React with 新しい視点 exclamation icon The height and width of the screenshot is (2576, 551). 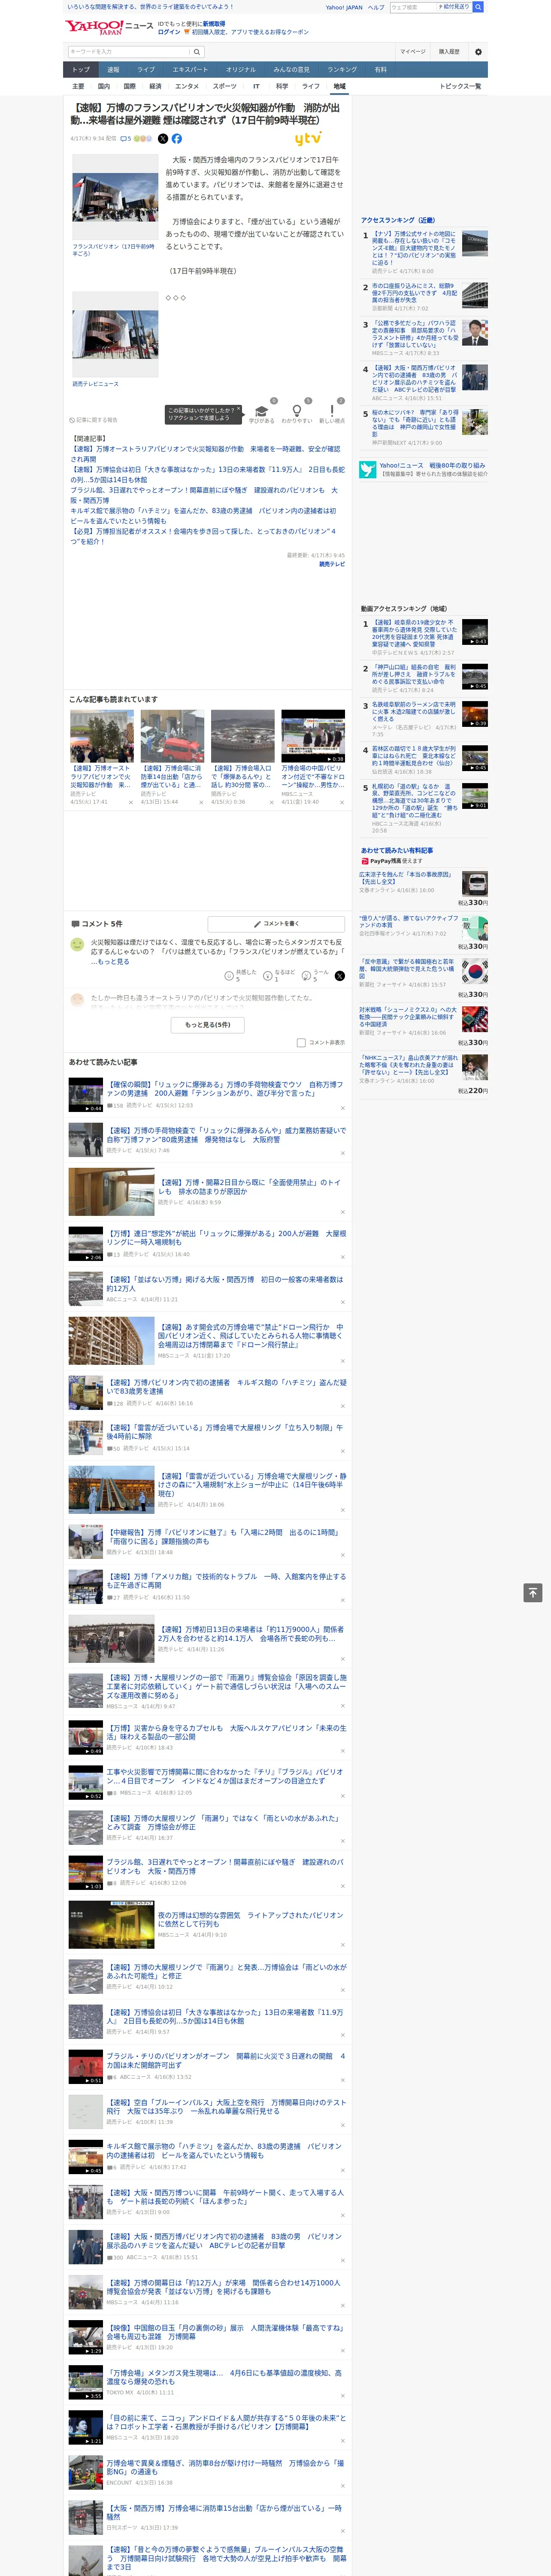pyautogui.click(x=332, y=411)
